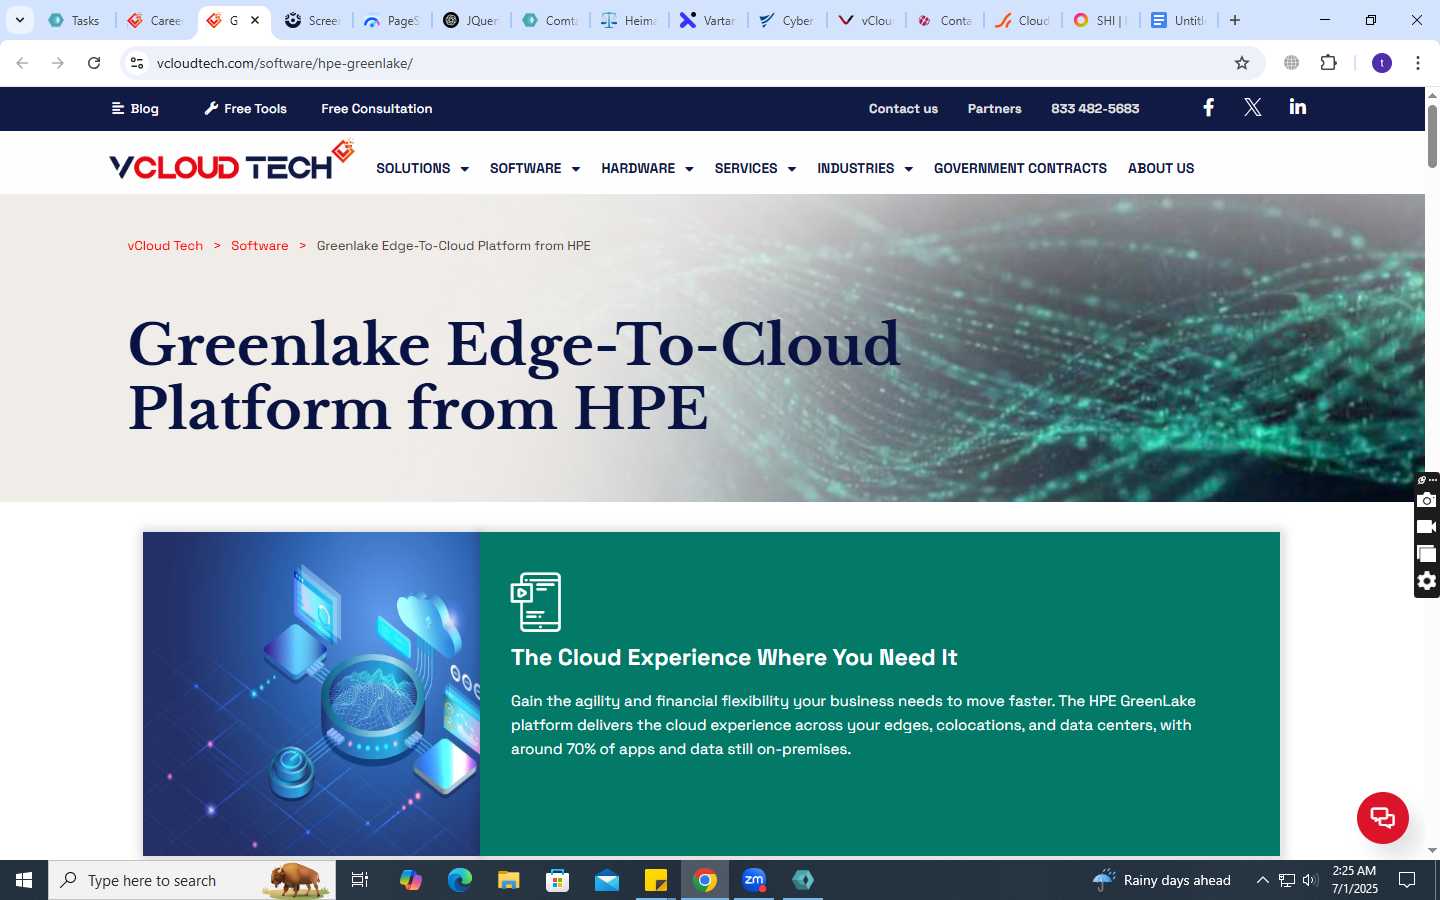
Task: Open the Chrome three-dot menu
Action: click(1418, 63)
